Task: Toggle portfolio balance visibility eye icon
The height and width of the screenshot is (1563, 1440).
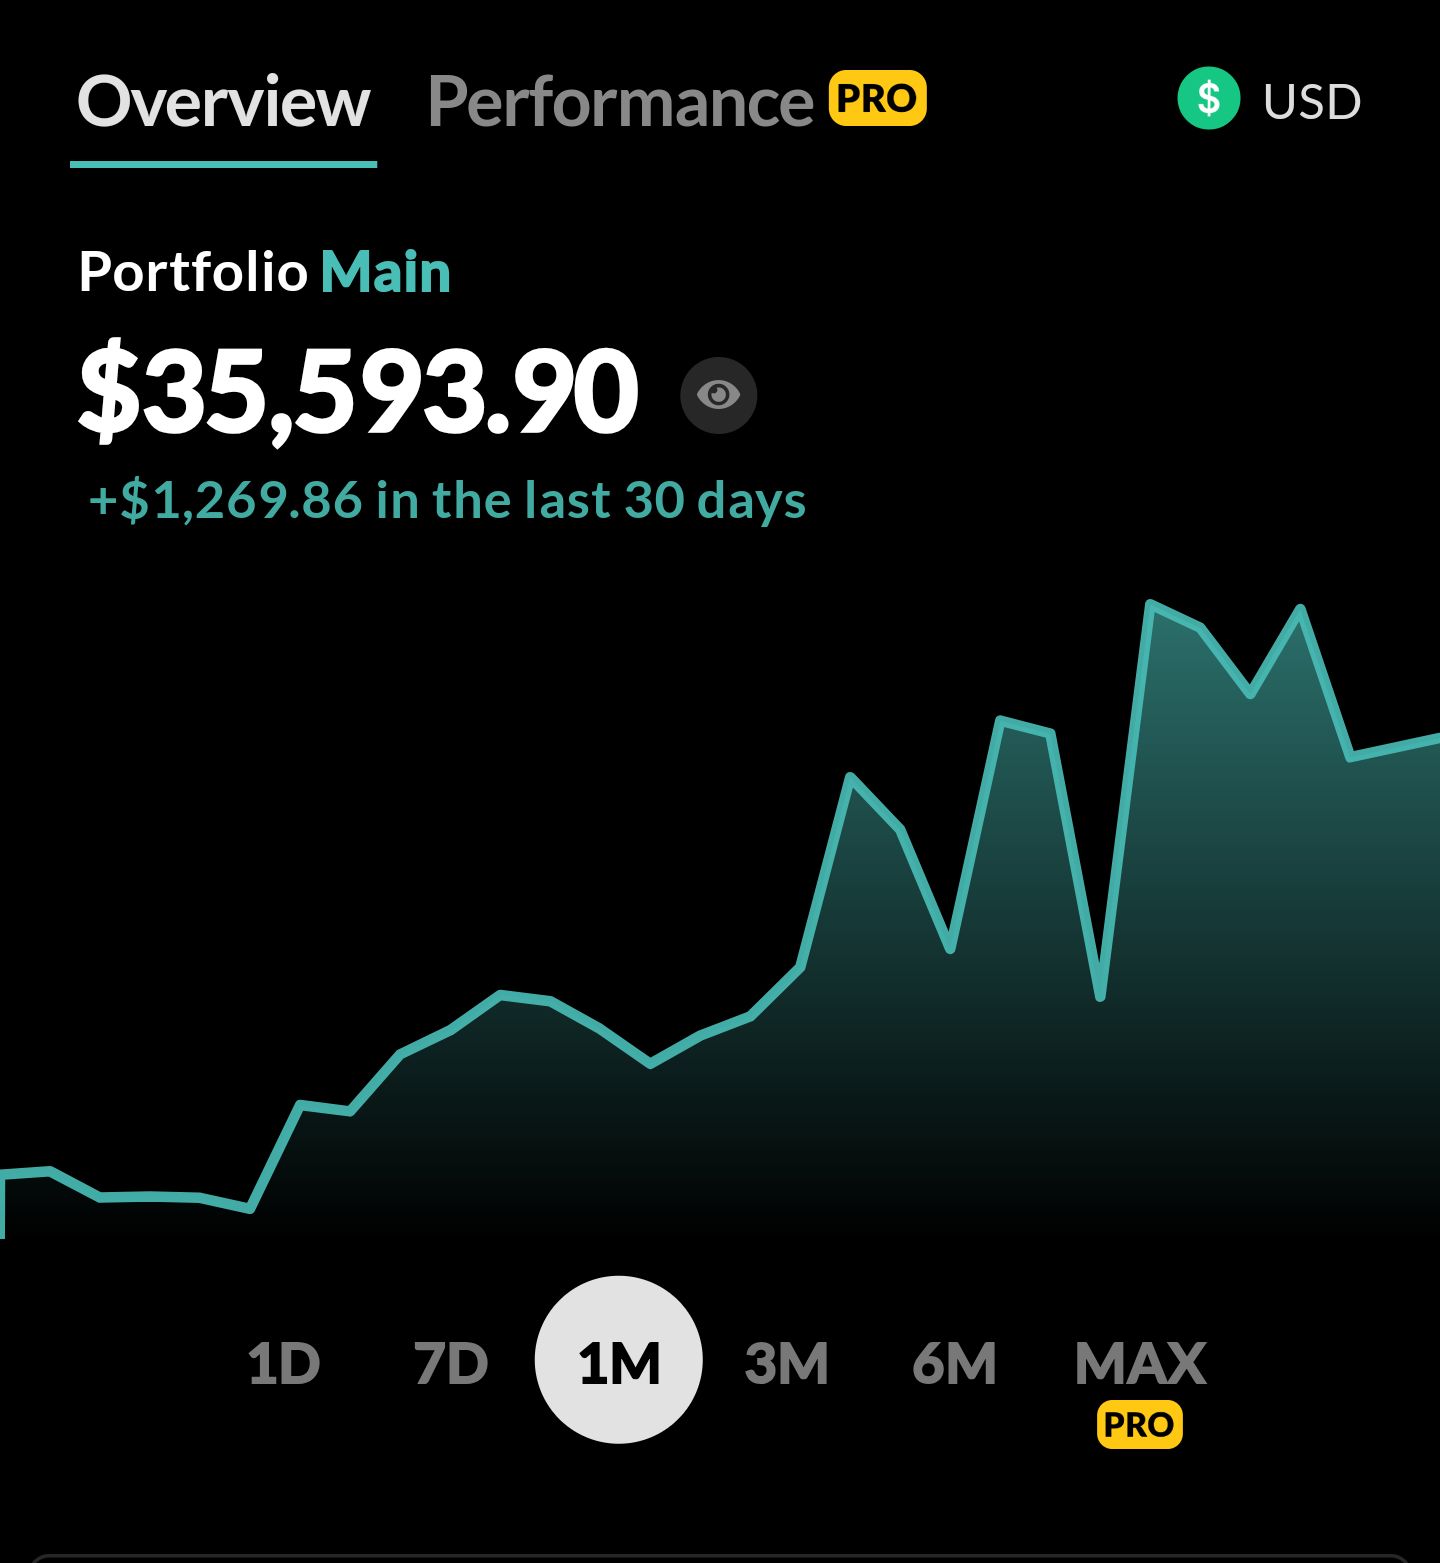Action: (x=718, y=395)
